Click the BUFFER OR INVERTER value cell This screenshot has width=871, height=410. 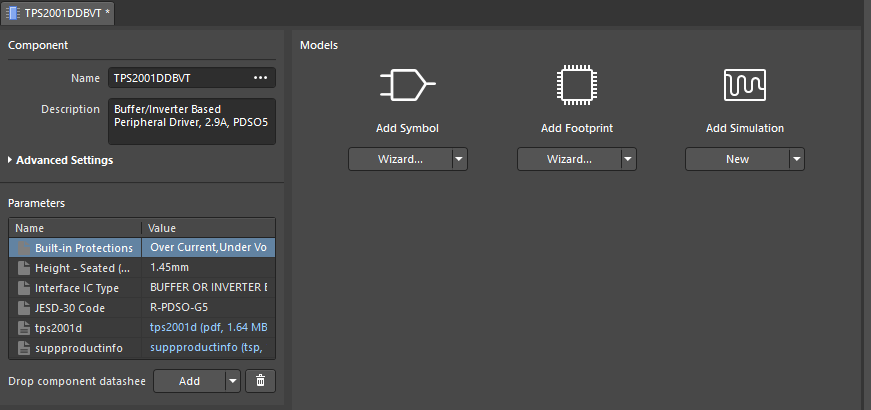click(x=208, y=287)
